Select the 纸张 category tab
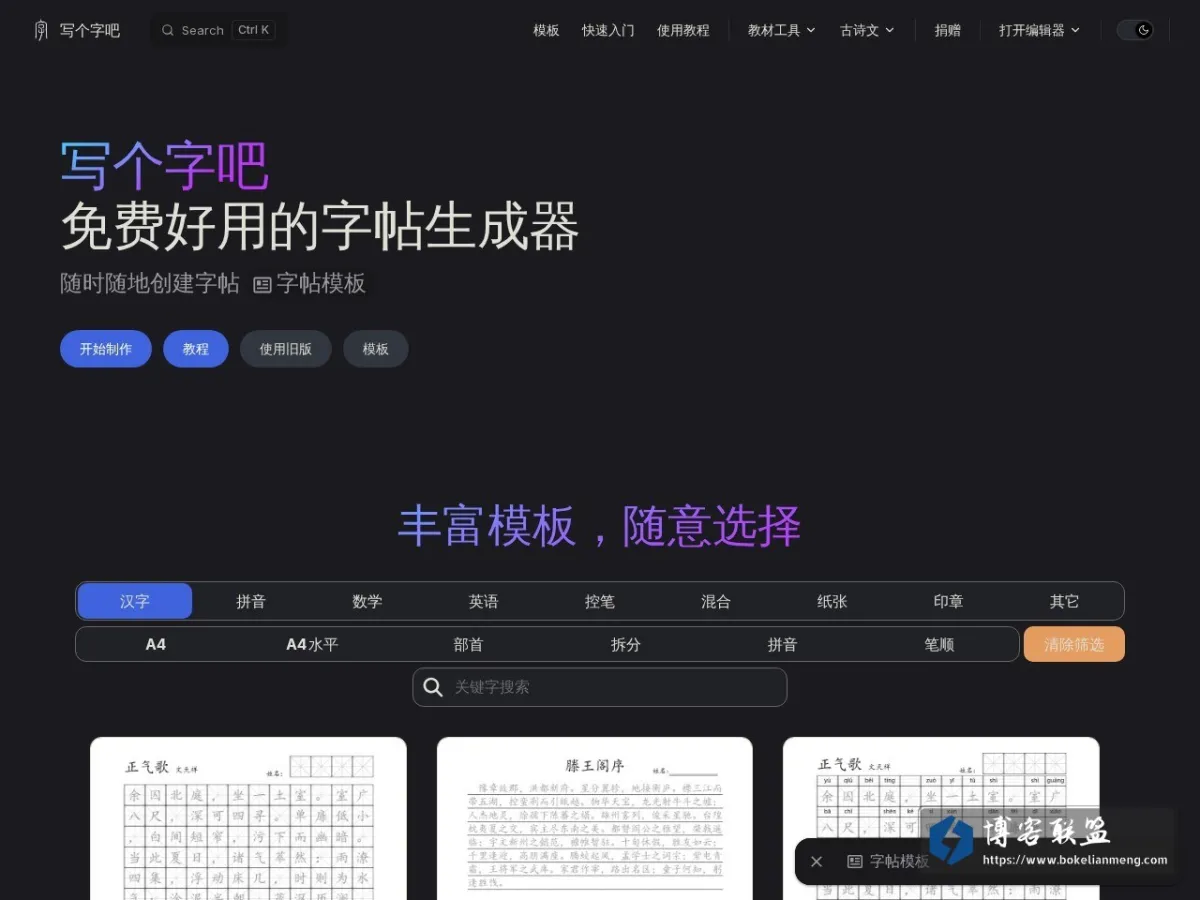Screen dimensions: 1200x900 point(832,601)
